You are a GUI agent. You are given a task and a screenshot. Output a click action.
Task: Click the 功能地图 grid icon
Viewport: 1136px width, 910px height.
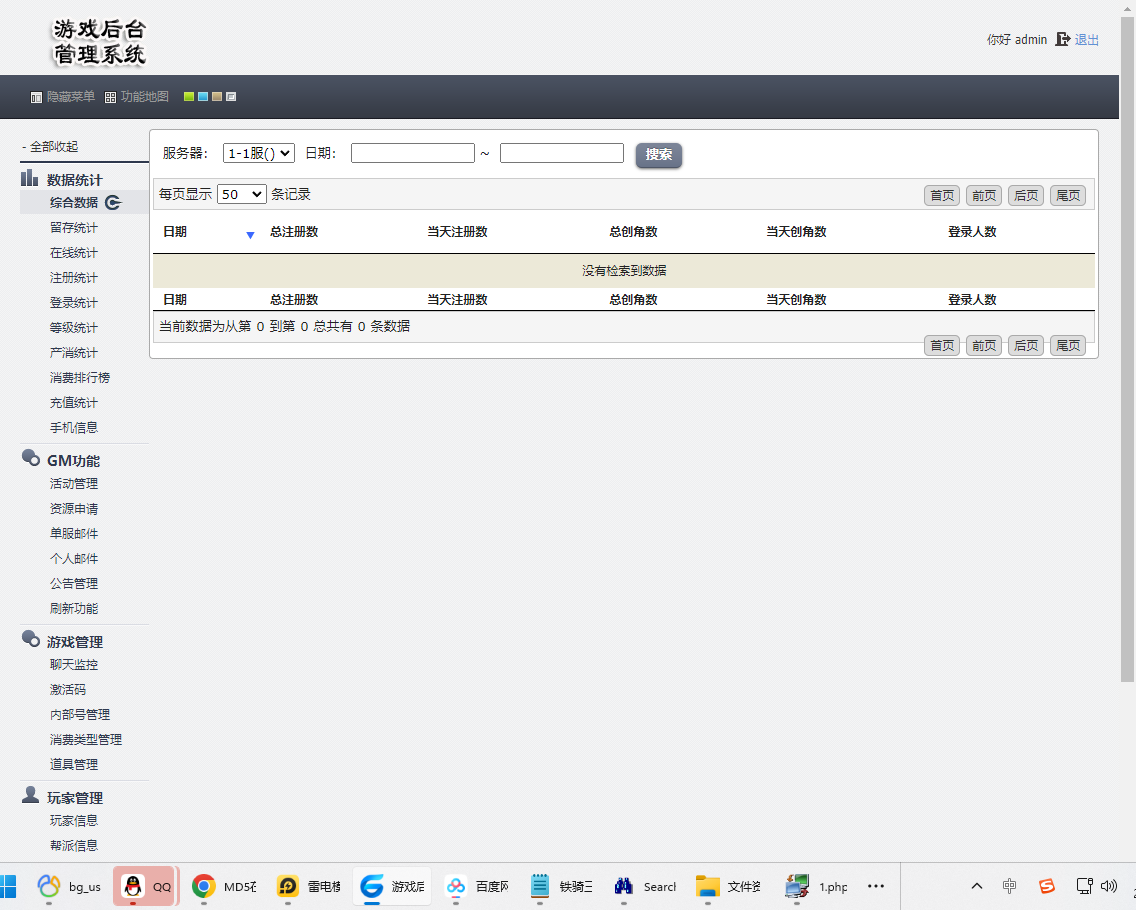click(111, 97)
